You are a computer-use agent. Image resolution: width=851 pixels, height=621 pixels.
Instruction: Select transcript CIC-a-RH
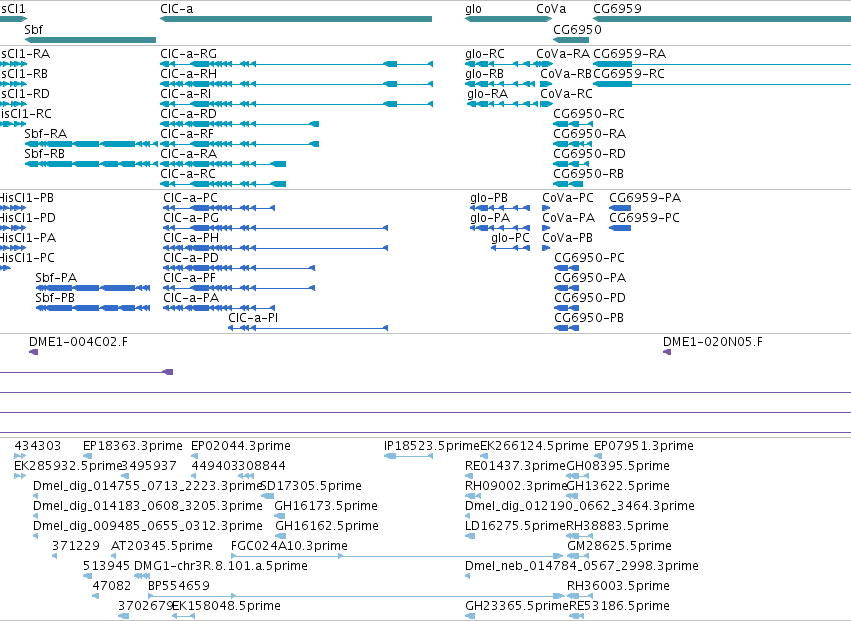pyautogui.click(x=296, y=84)
